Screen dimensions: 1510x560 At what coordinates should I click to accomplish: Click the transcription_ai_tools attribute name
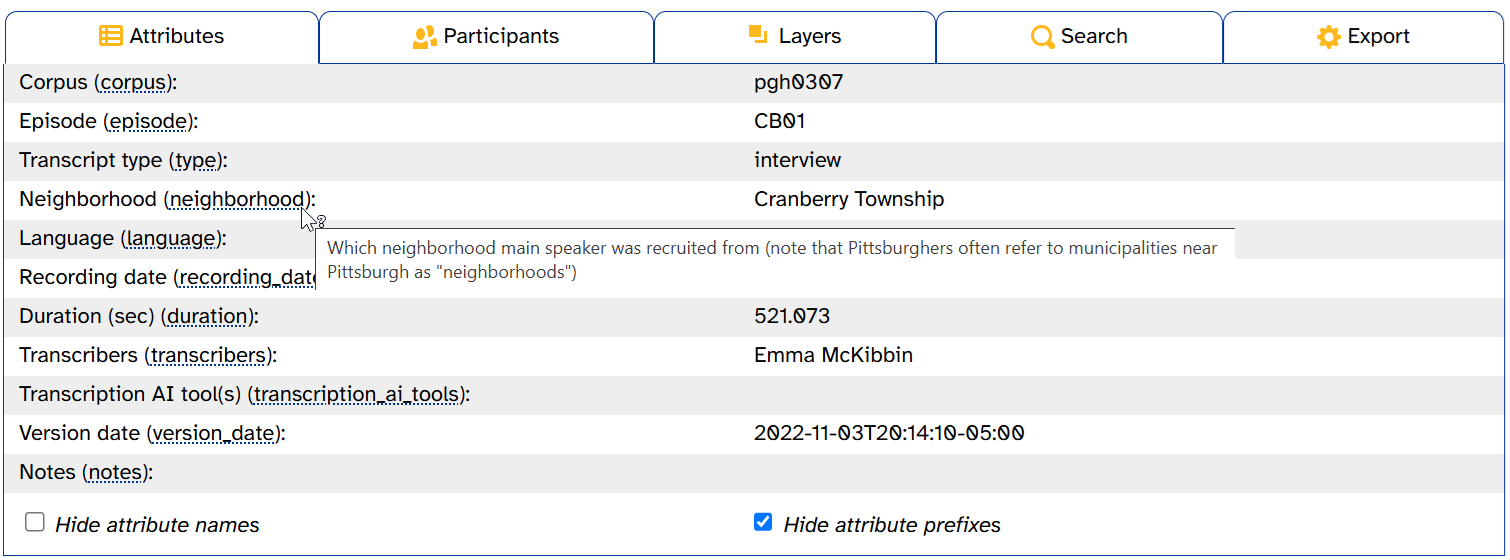[x=357, y=395]
